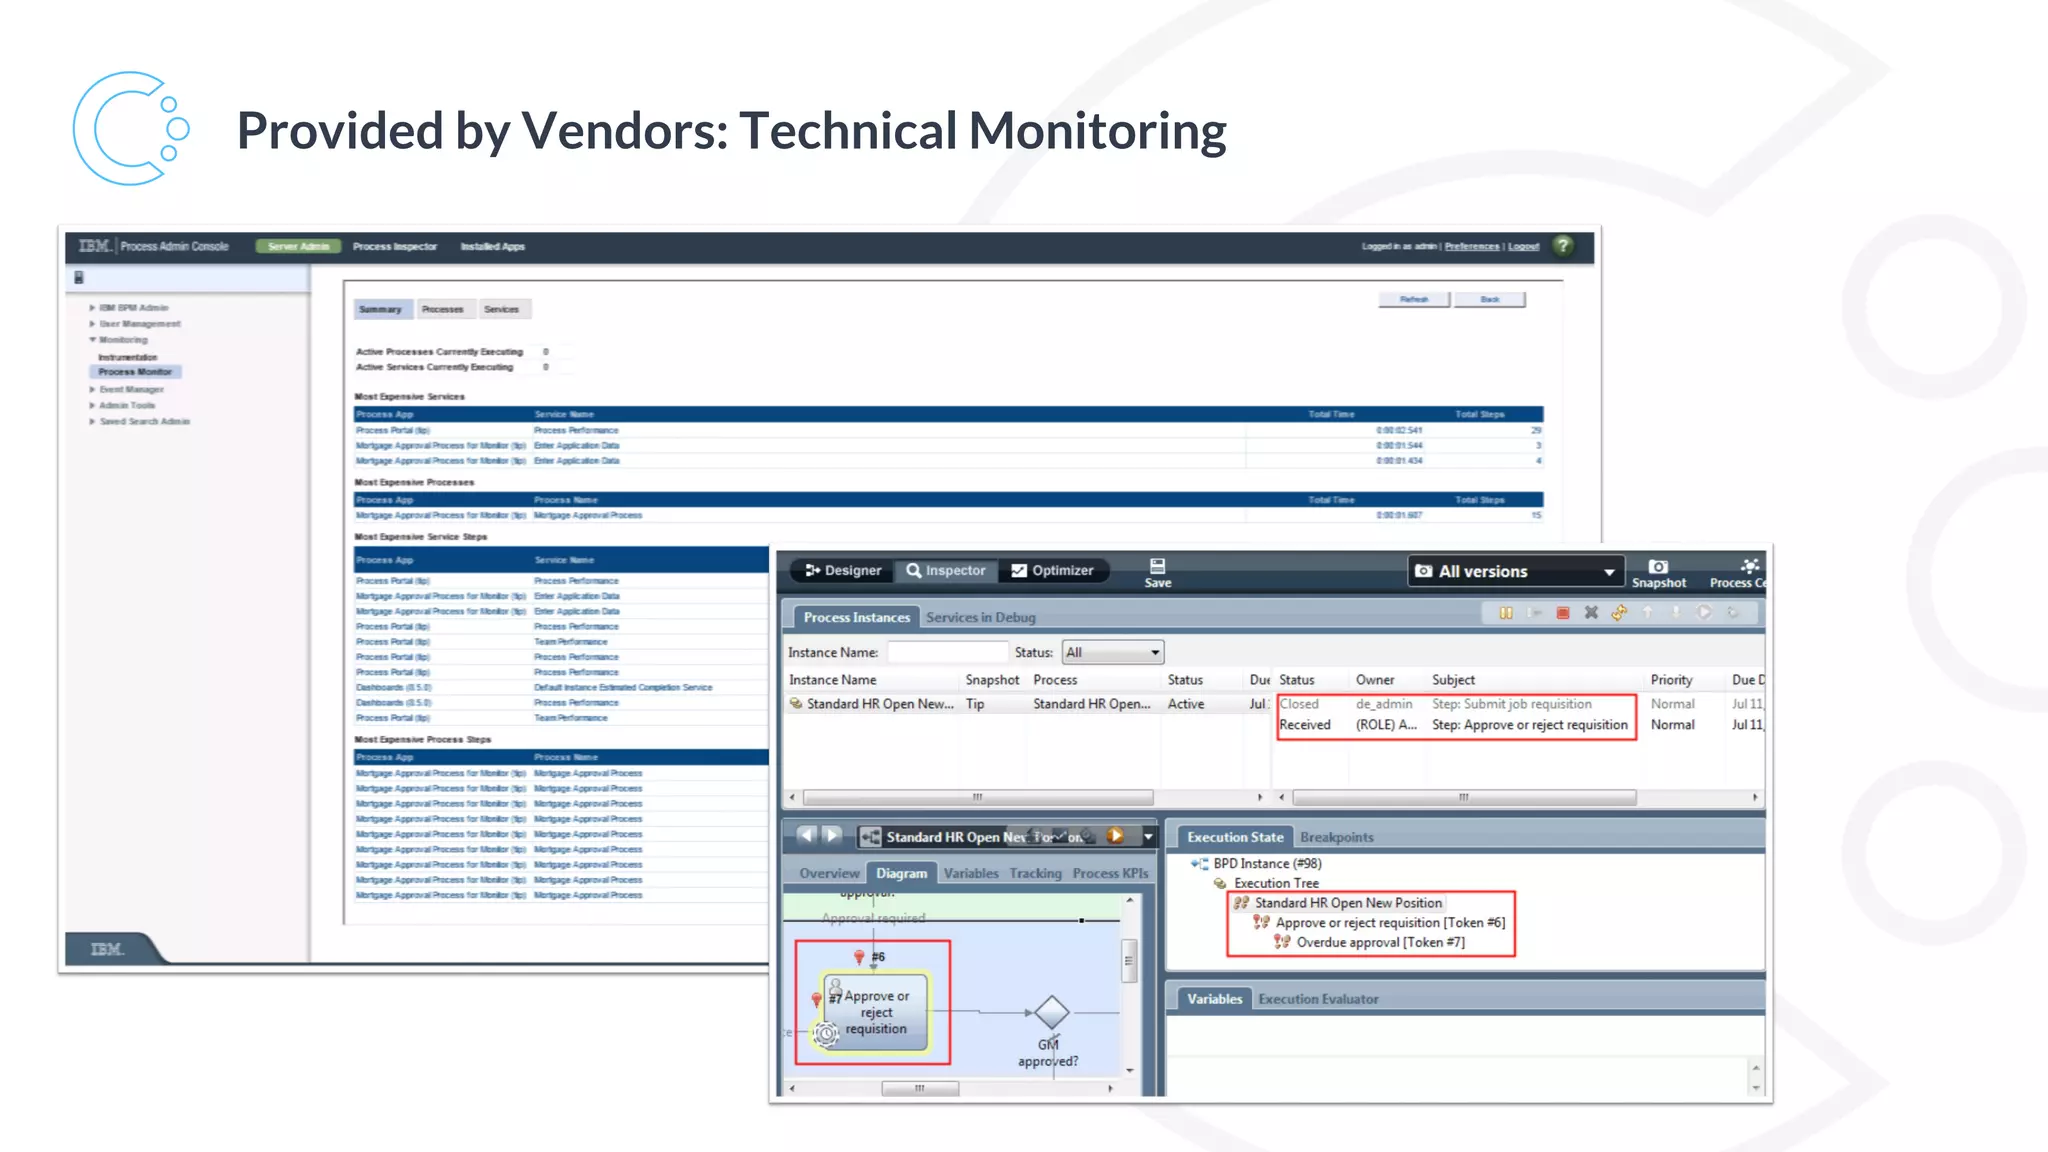Image resolution: width=2048 pixels, height=1152 pixels.
Task: Click the Process Center icon
Action: point(1750,566)
